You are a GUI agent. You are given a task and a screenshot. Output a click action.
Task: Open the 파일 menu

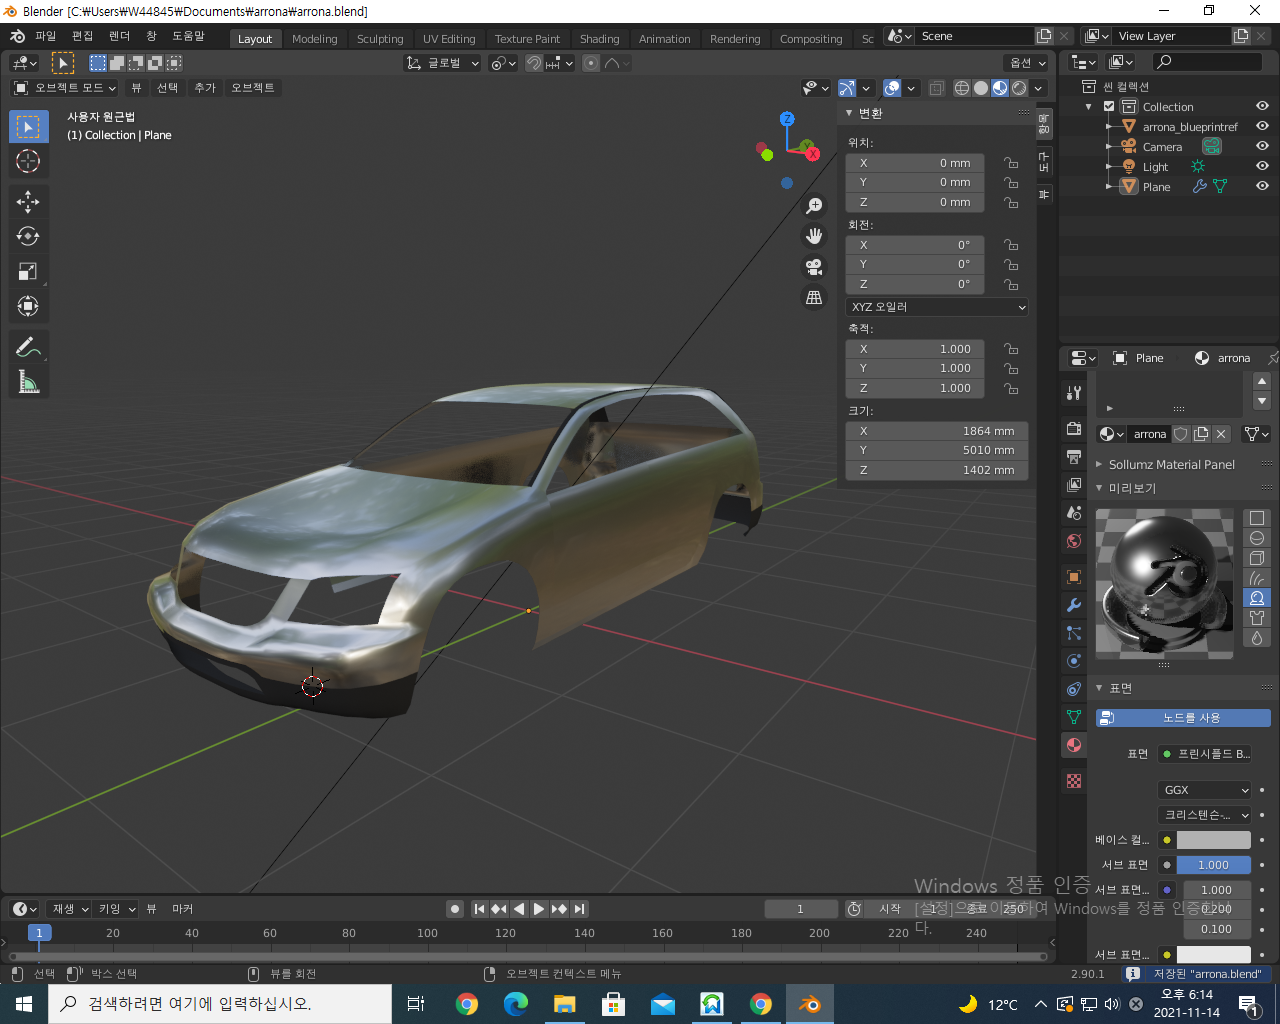click(46, 36)
